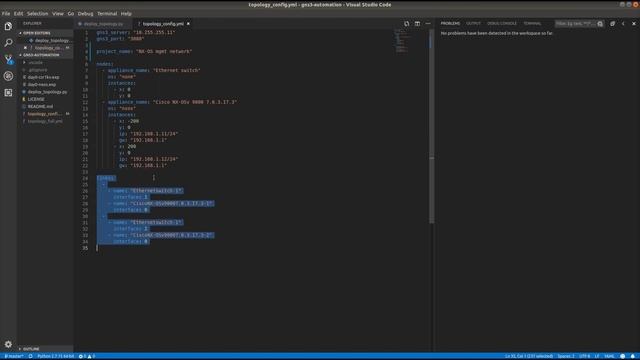Open topology_config file in explorer tree
640x360 pixels.
pos(44,114)
